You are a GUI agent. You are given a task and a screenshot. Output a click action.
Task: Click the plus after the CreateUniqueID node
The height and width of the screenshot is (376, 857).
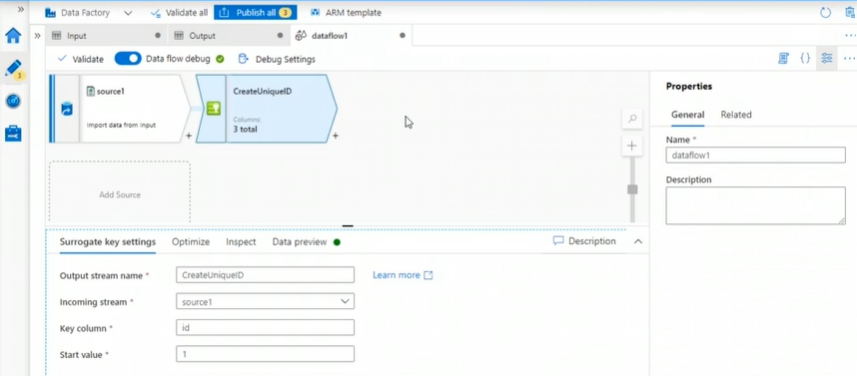coord(336,136)
